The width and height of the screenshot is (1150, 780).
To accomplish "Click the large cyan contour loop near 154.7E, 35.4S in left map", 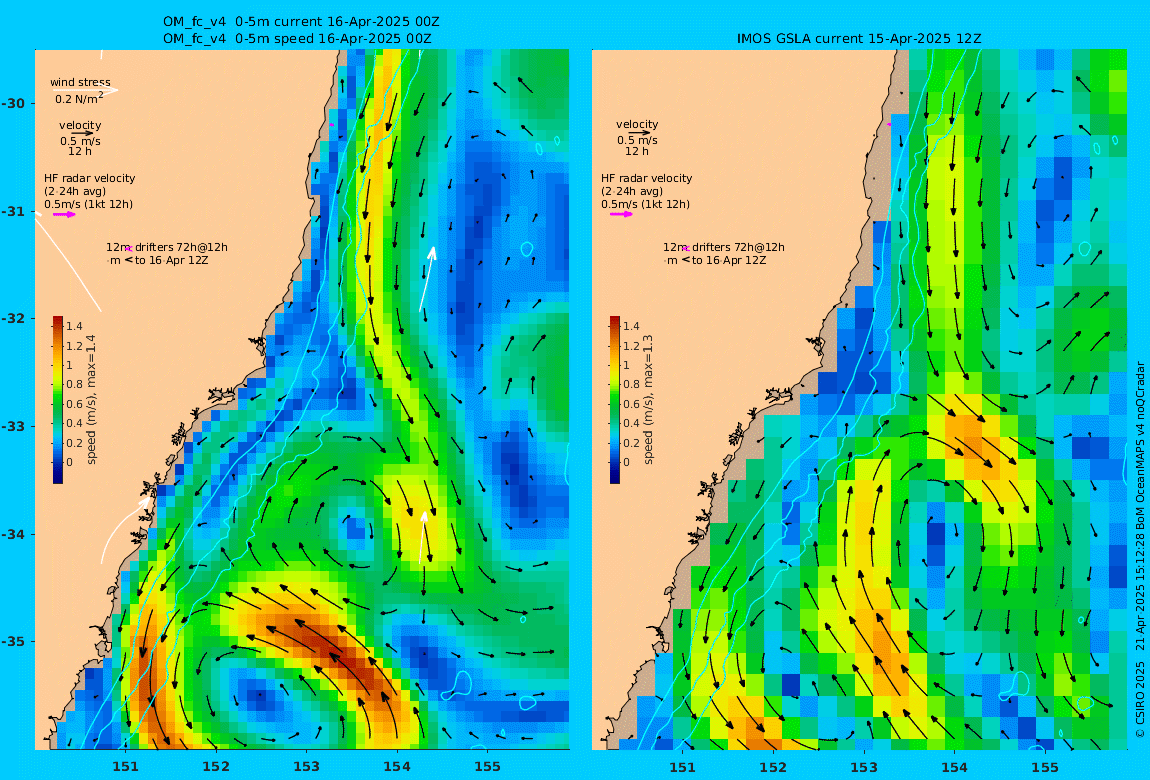I will pos(458,684).
